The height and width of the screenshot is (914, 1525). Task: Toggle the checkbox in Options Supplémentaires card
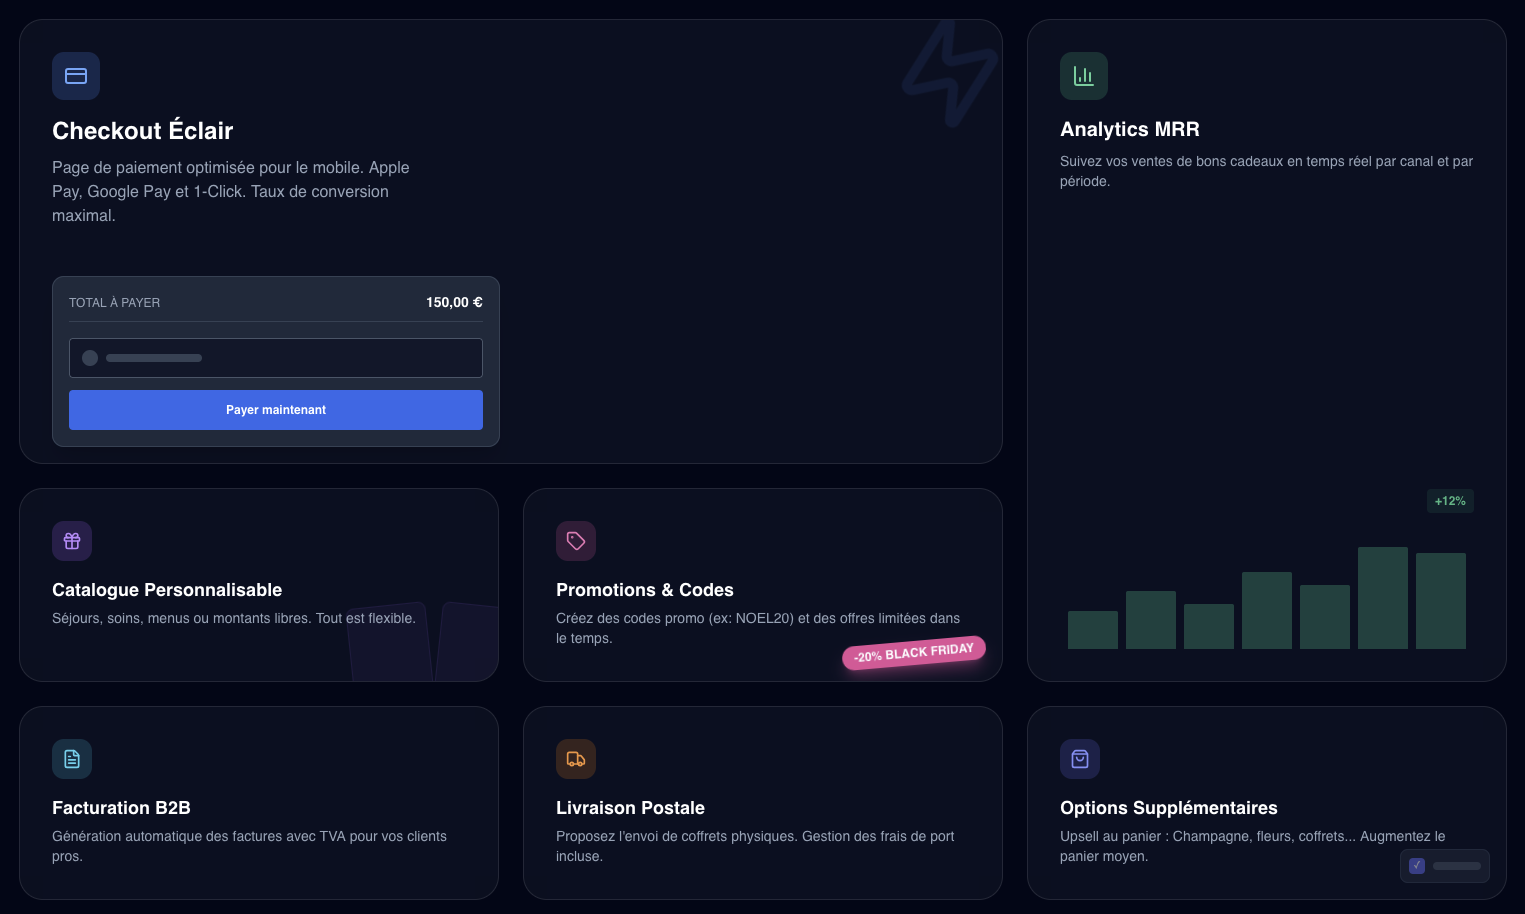1417,866
